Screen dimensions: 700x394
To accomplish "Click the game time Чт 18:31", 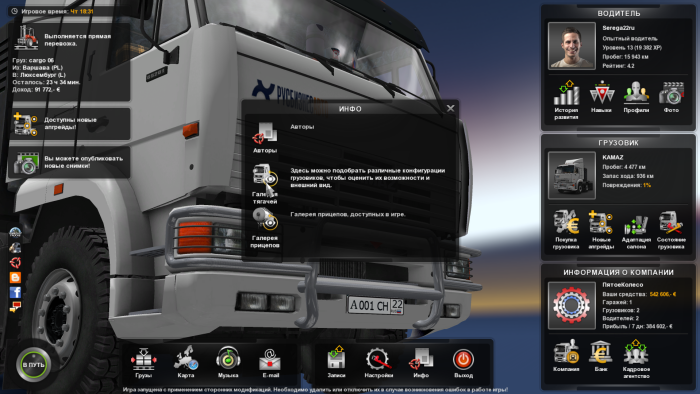I will [x=82, y=11].
